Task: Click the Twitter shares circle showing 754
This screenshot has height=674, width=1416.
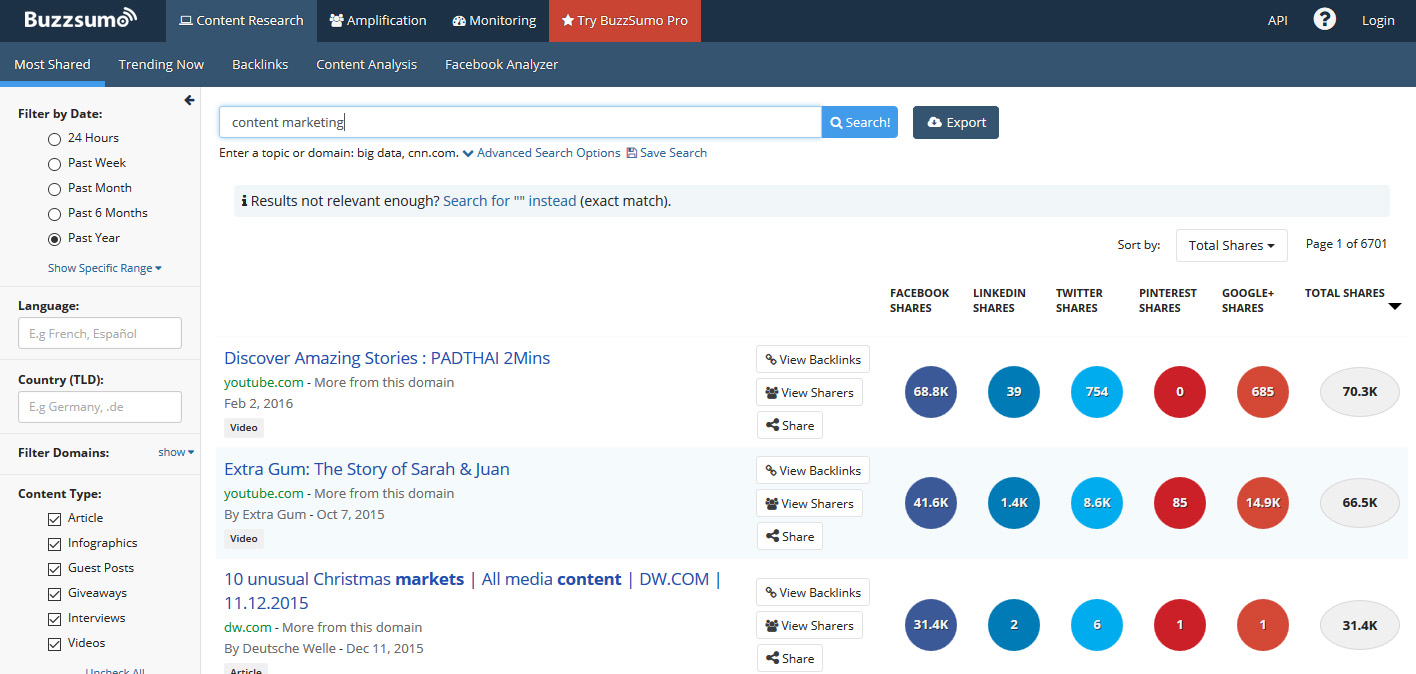Action: [1097, 392]
